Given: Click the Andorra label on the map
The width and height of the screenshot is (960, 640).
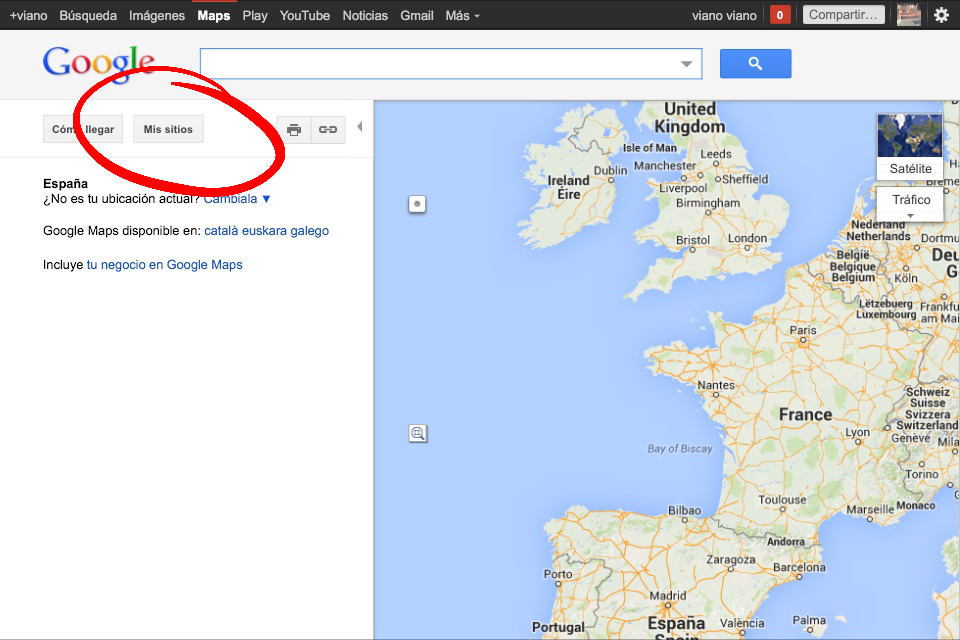Looking at the screenshot, I should point(786,541).
